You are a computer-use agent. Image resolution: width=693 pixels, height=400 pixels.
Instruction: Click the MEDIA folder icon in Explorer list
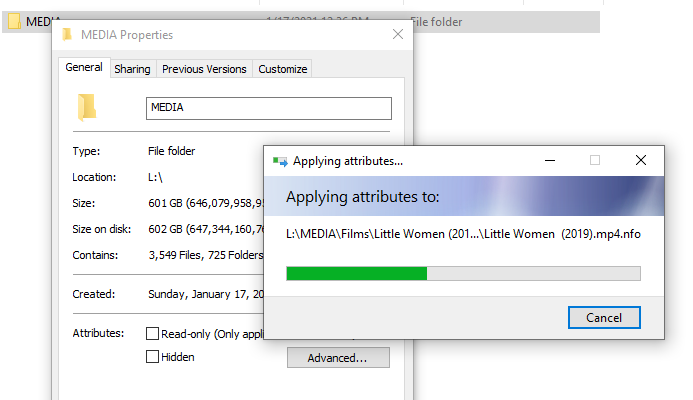14,21
